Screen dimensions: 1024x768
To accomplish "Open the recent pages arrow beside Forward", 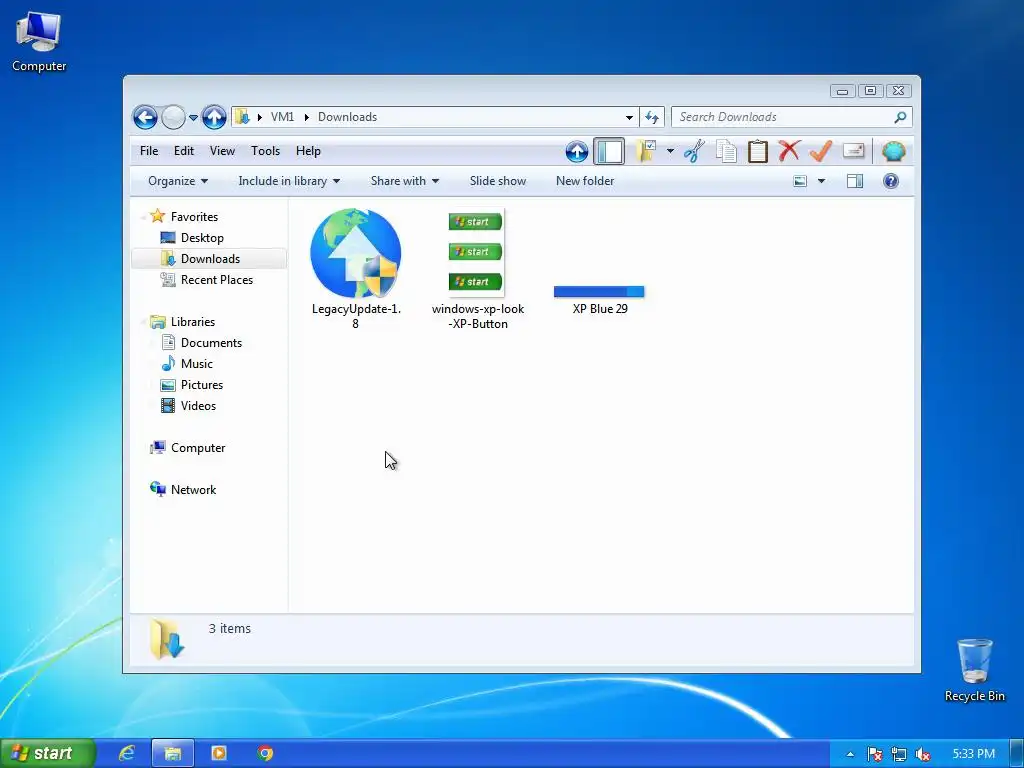I will pos(193,118).
